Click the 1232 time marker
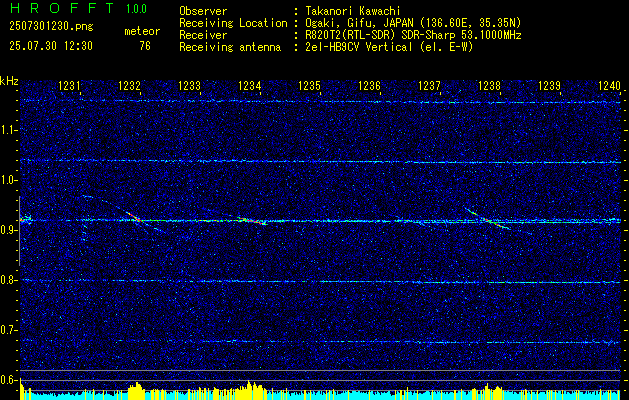Viewport: 629px width, 400px height. coord(129,85)
